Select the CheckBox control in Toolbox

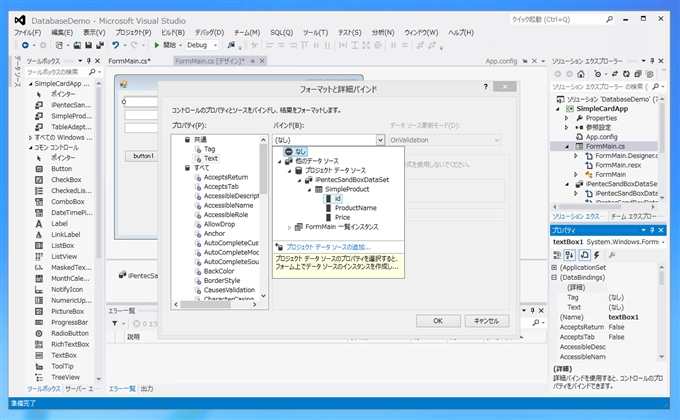click(66, 180)
